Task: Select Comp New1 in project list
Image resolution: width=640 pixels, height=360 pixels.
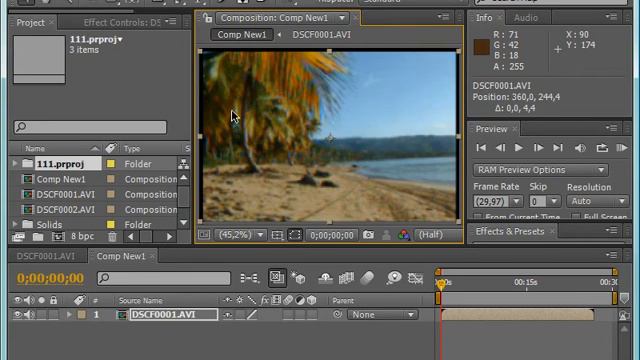Action: coord(61,179)
